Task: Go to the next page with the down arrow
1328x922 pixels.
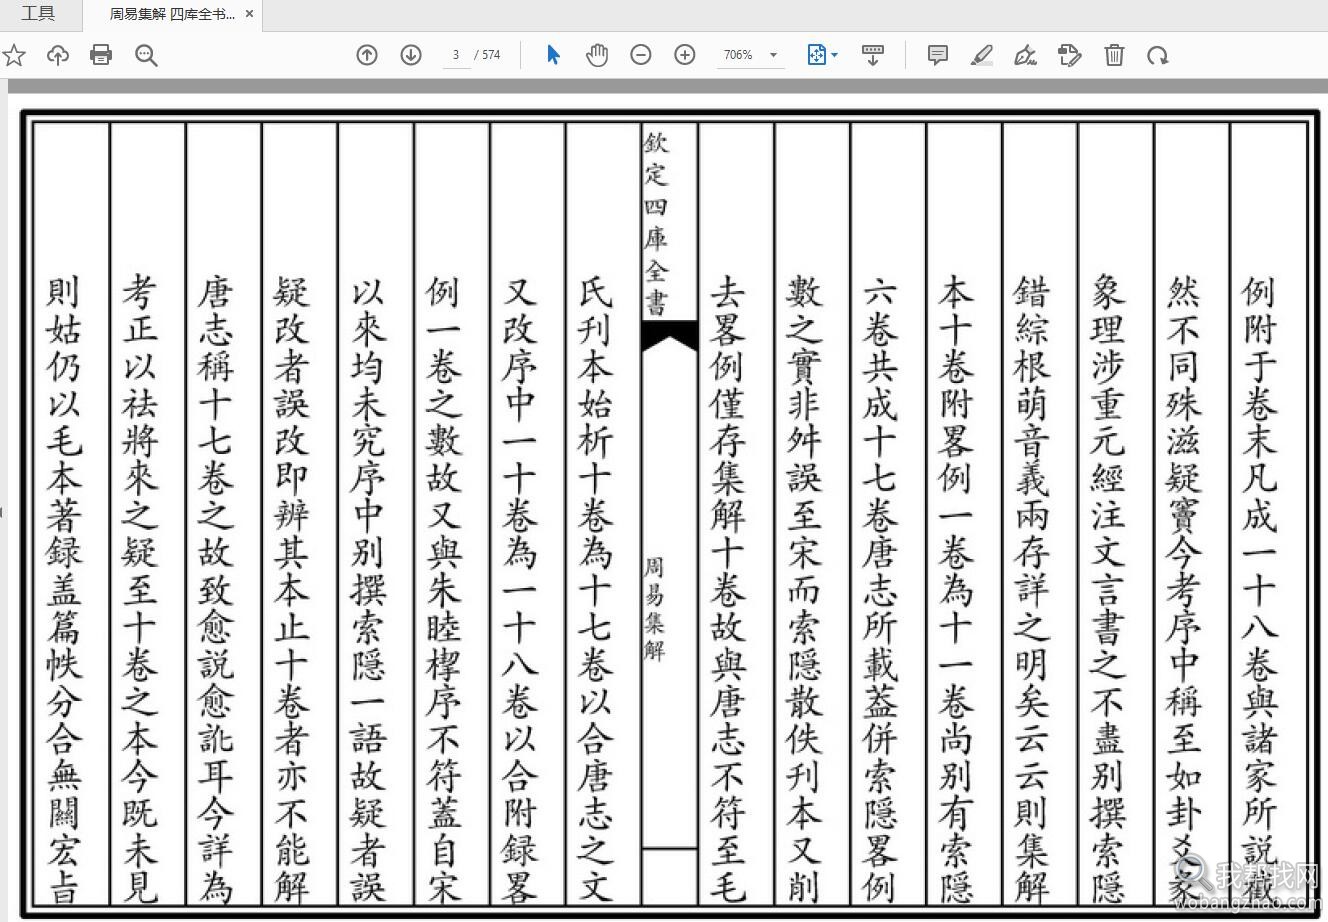Action: [x=411, y=55]
